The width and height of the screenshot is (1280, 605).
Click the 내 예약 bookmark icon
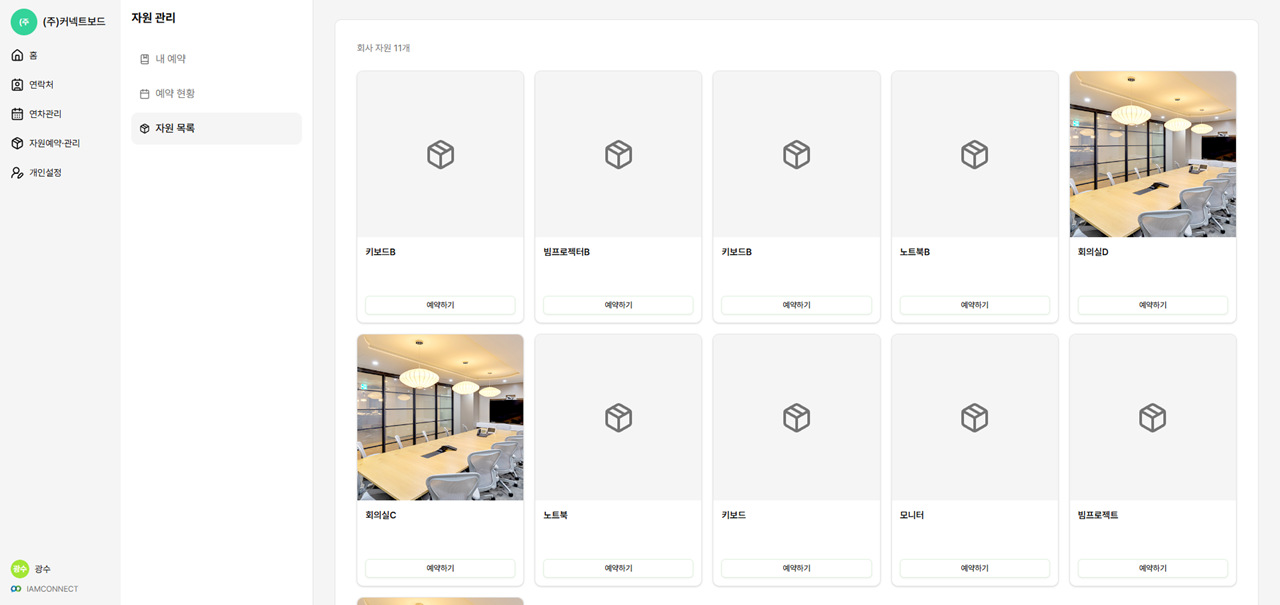point(144,59)
